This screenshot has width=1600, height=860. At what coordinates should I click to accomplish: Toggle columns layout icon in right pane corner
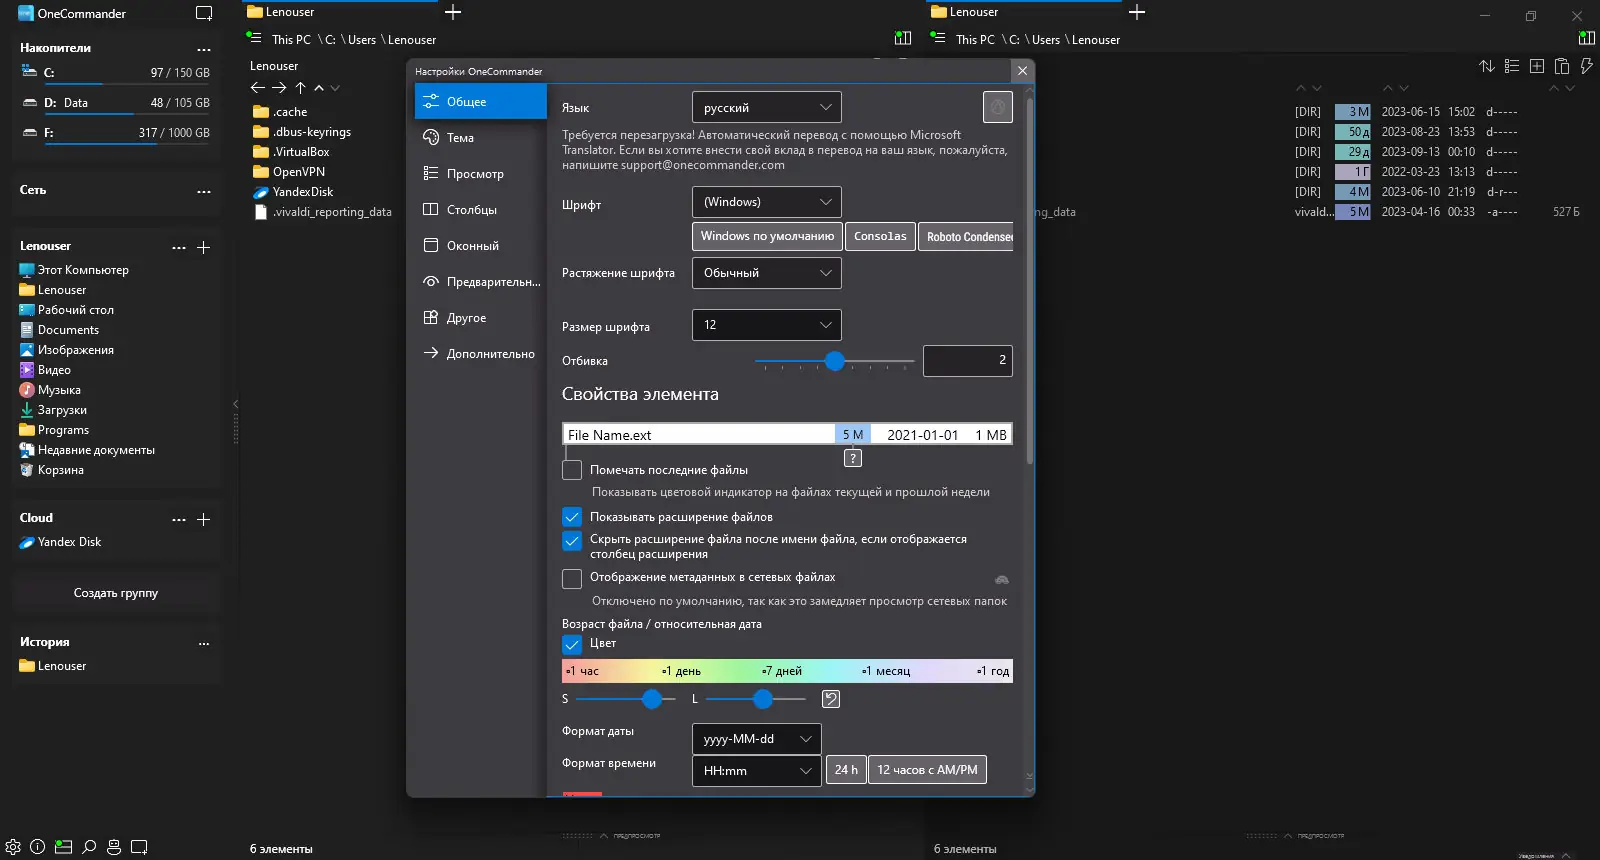pyautogui.click(x=1586, y=38)
